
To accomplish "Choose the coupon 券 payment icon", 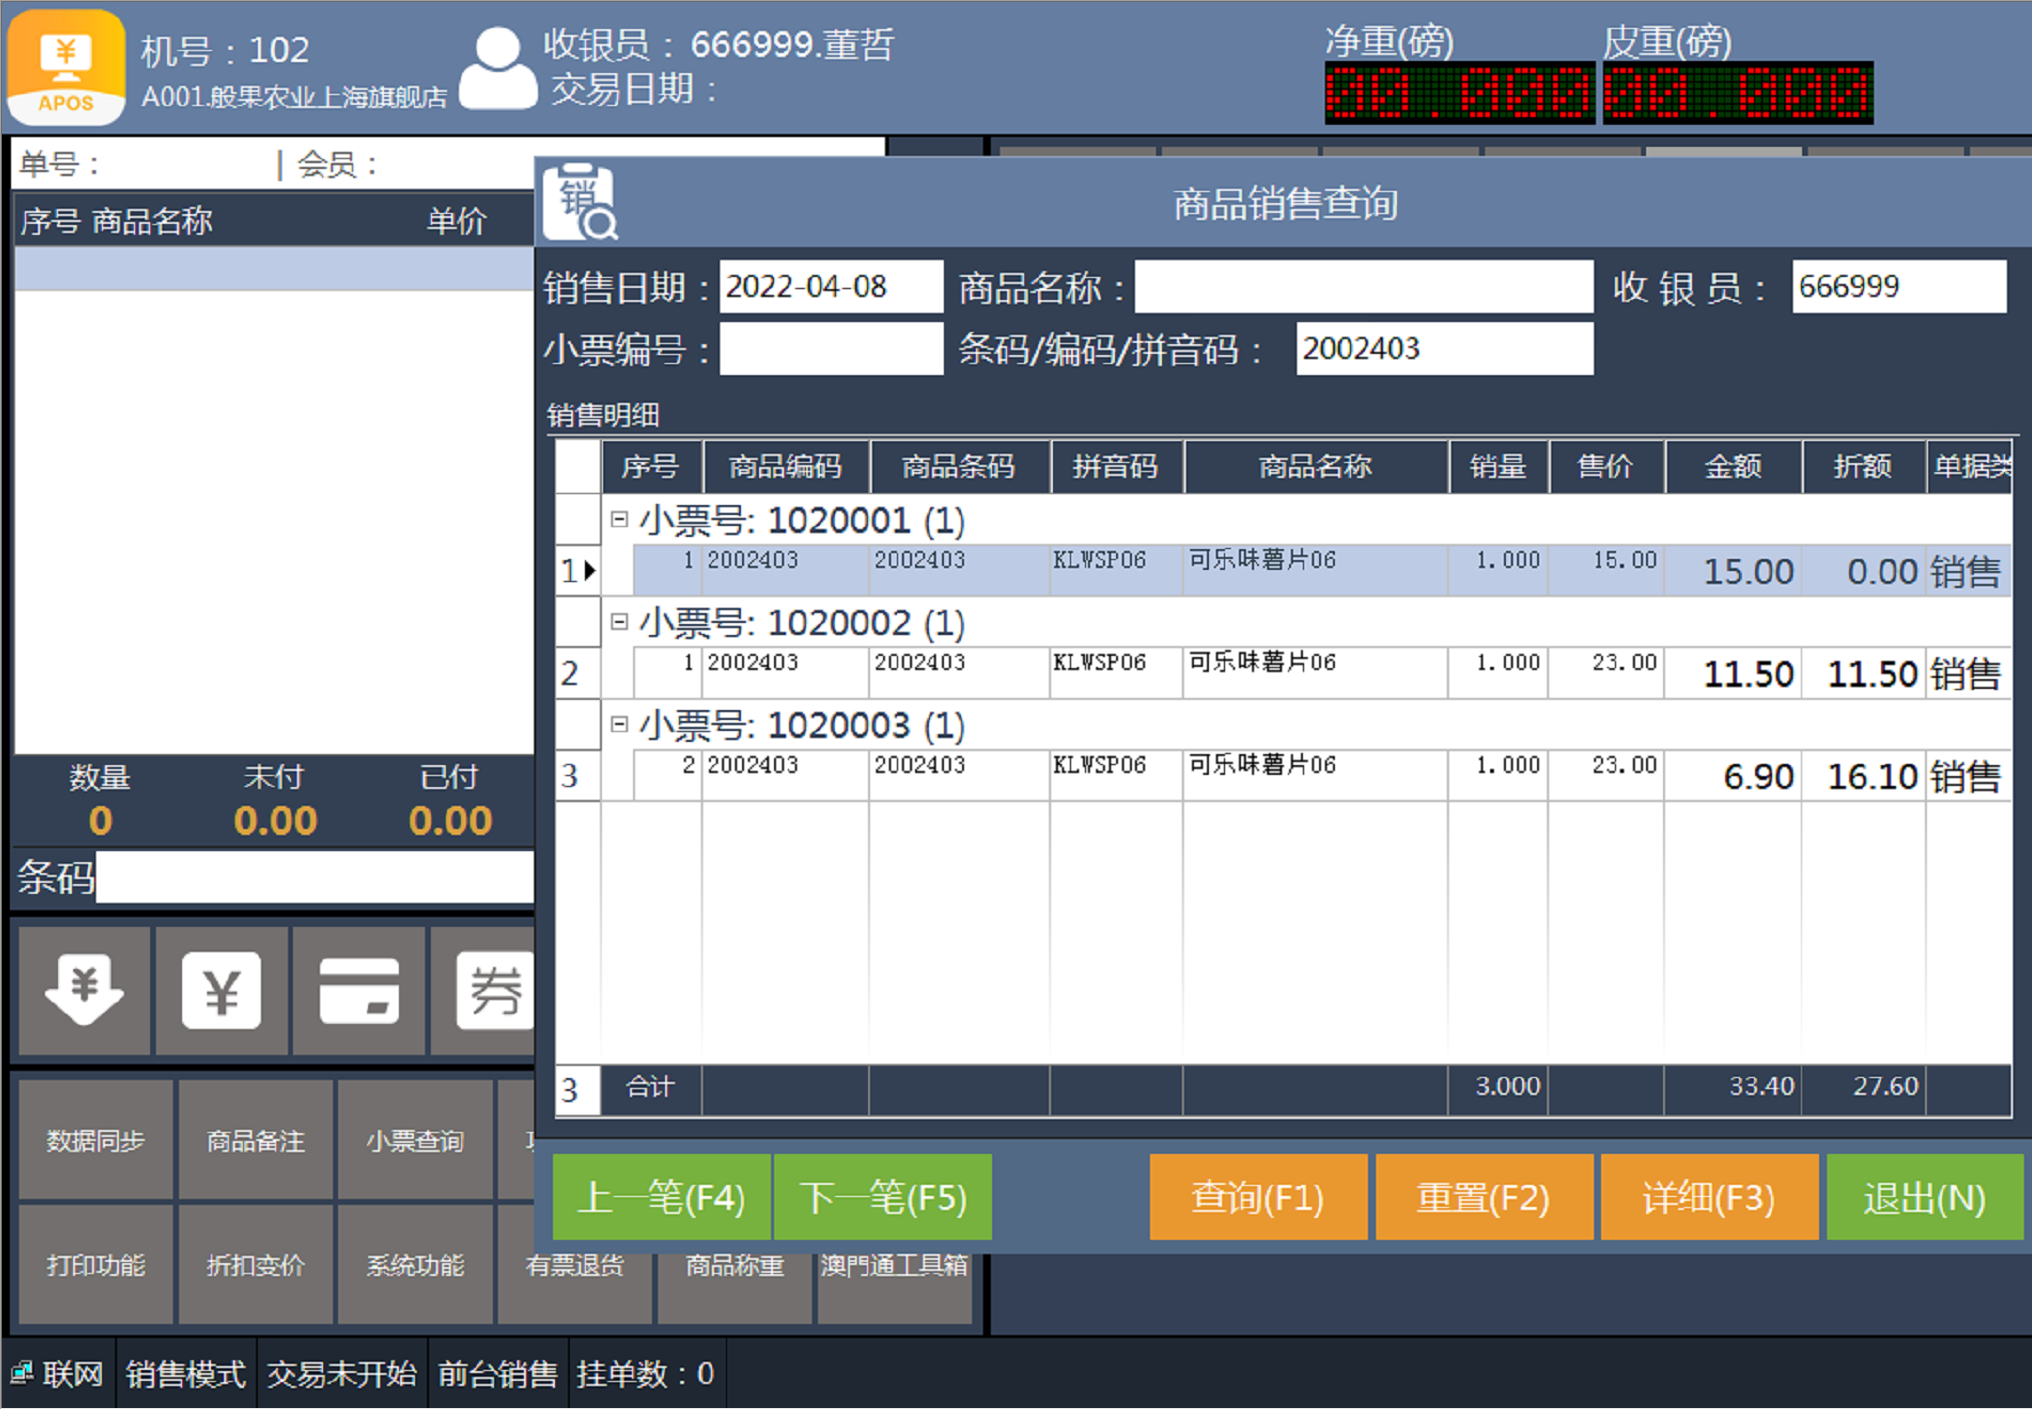I will click(x=494, y=990).
